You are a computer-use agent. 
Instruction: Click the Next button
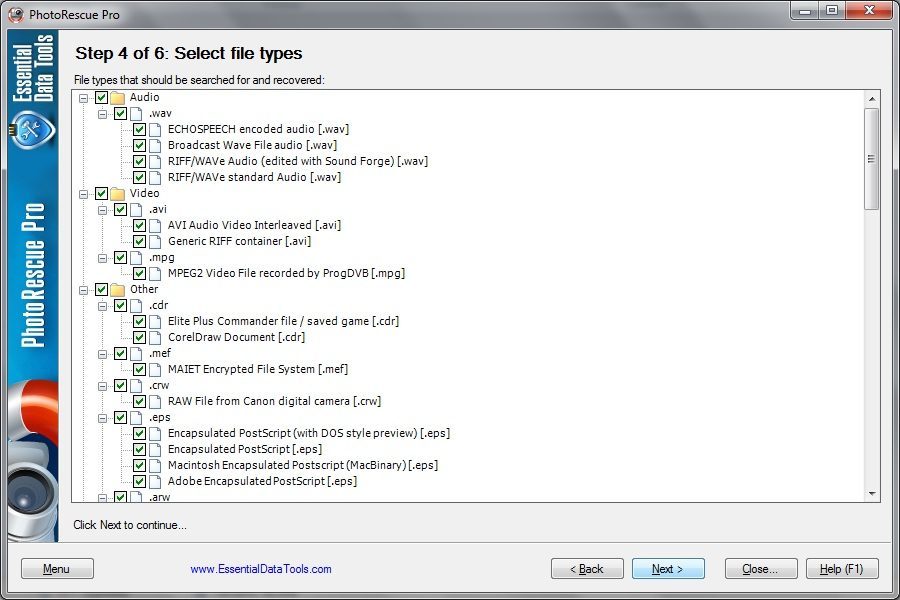point(668,569)
